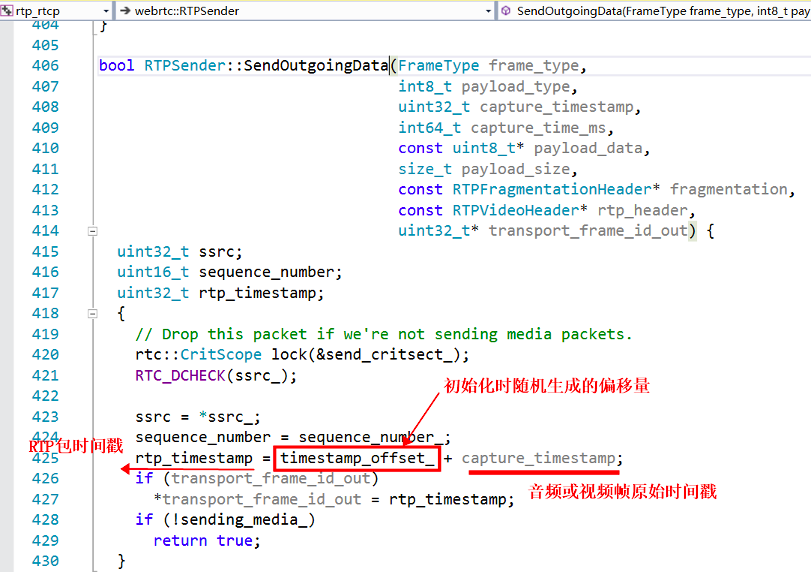Click the project icon beside rtp_rtcp

(x=6, y=11)
